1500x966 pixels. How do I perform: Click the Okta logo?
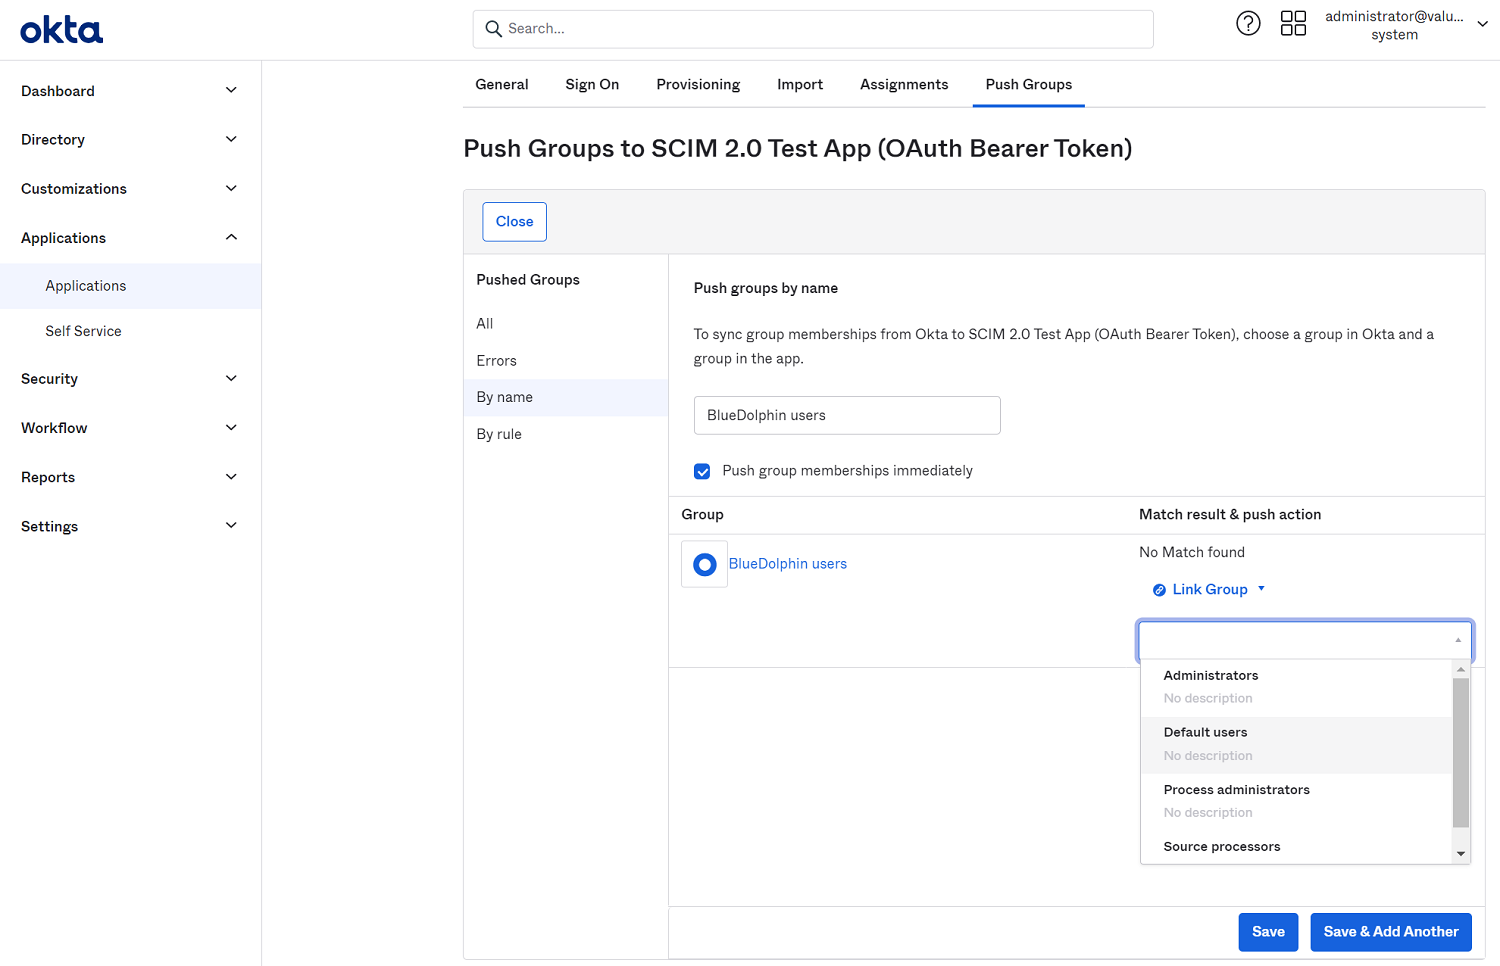[x=62, y=30]
